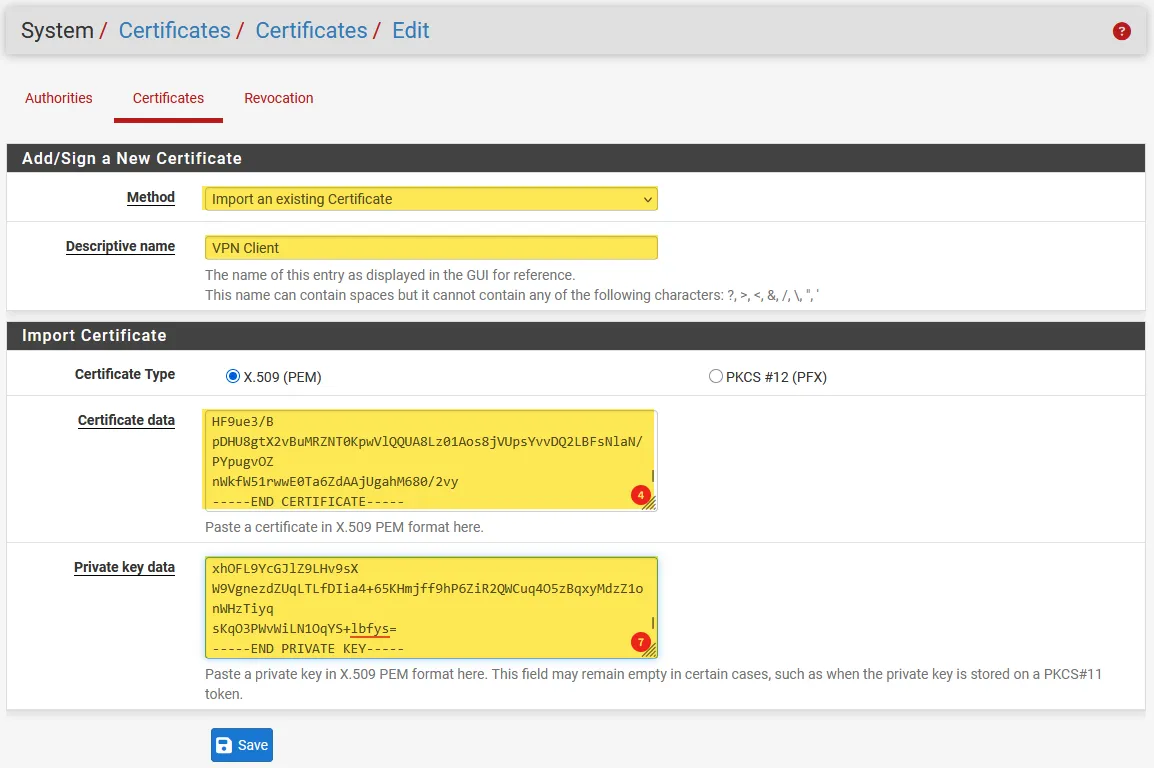1154x768 pixels.
Task: Switch to the Authorities tab
Action: coord(59,98)
